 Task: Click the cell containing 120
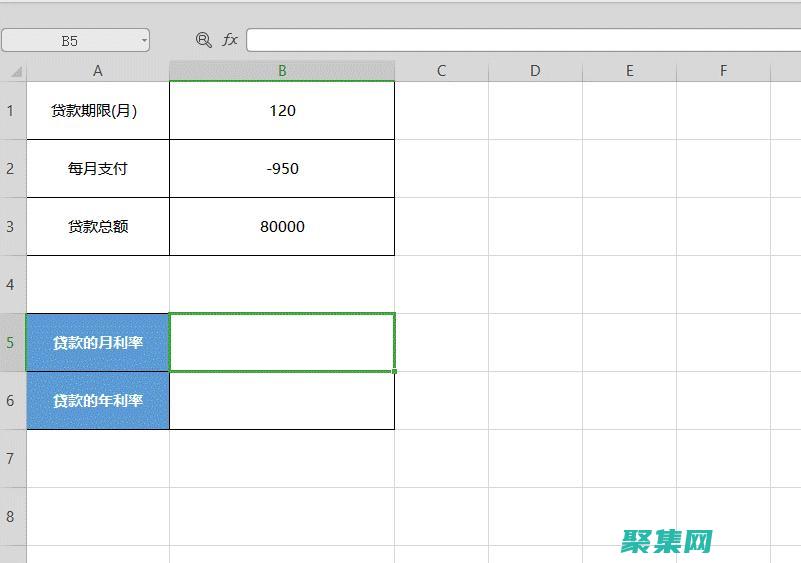tap(282, 111)
